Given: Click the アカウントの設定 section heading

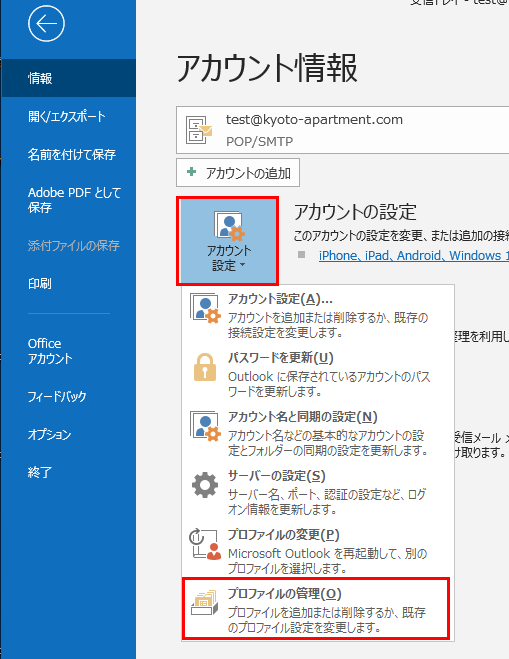Looking at the screenshot, I should pos(355,212).
